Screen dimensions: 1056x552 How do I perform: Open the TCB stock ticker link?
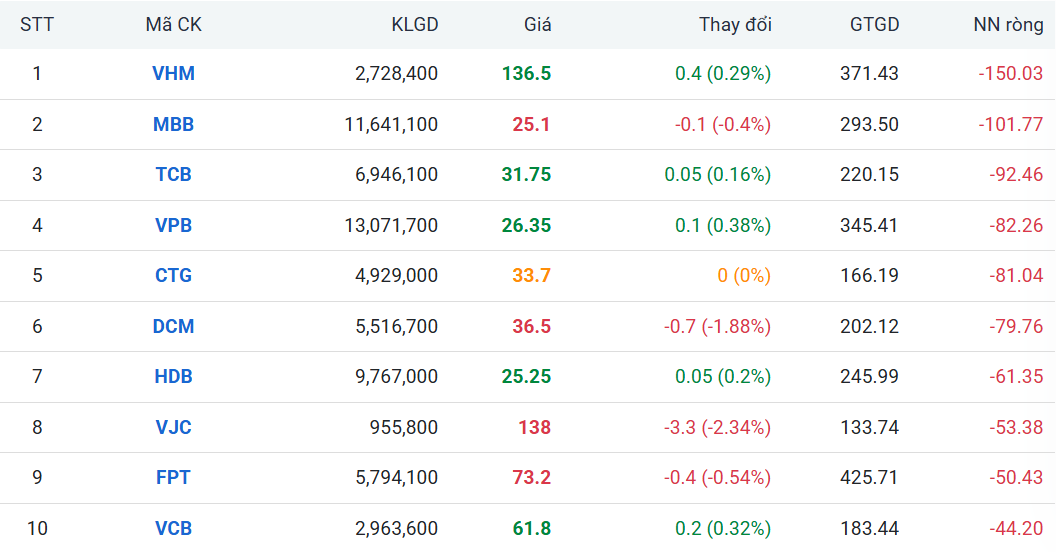coord(173,174)
